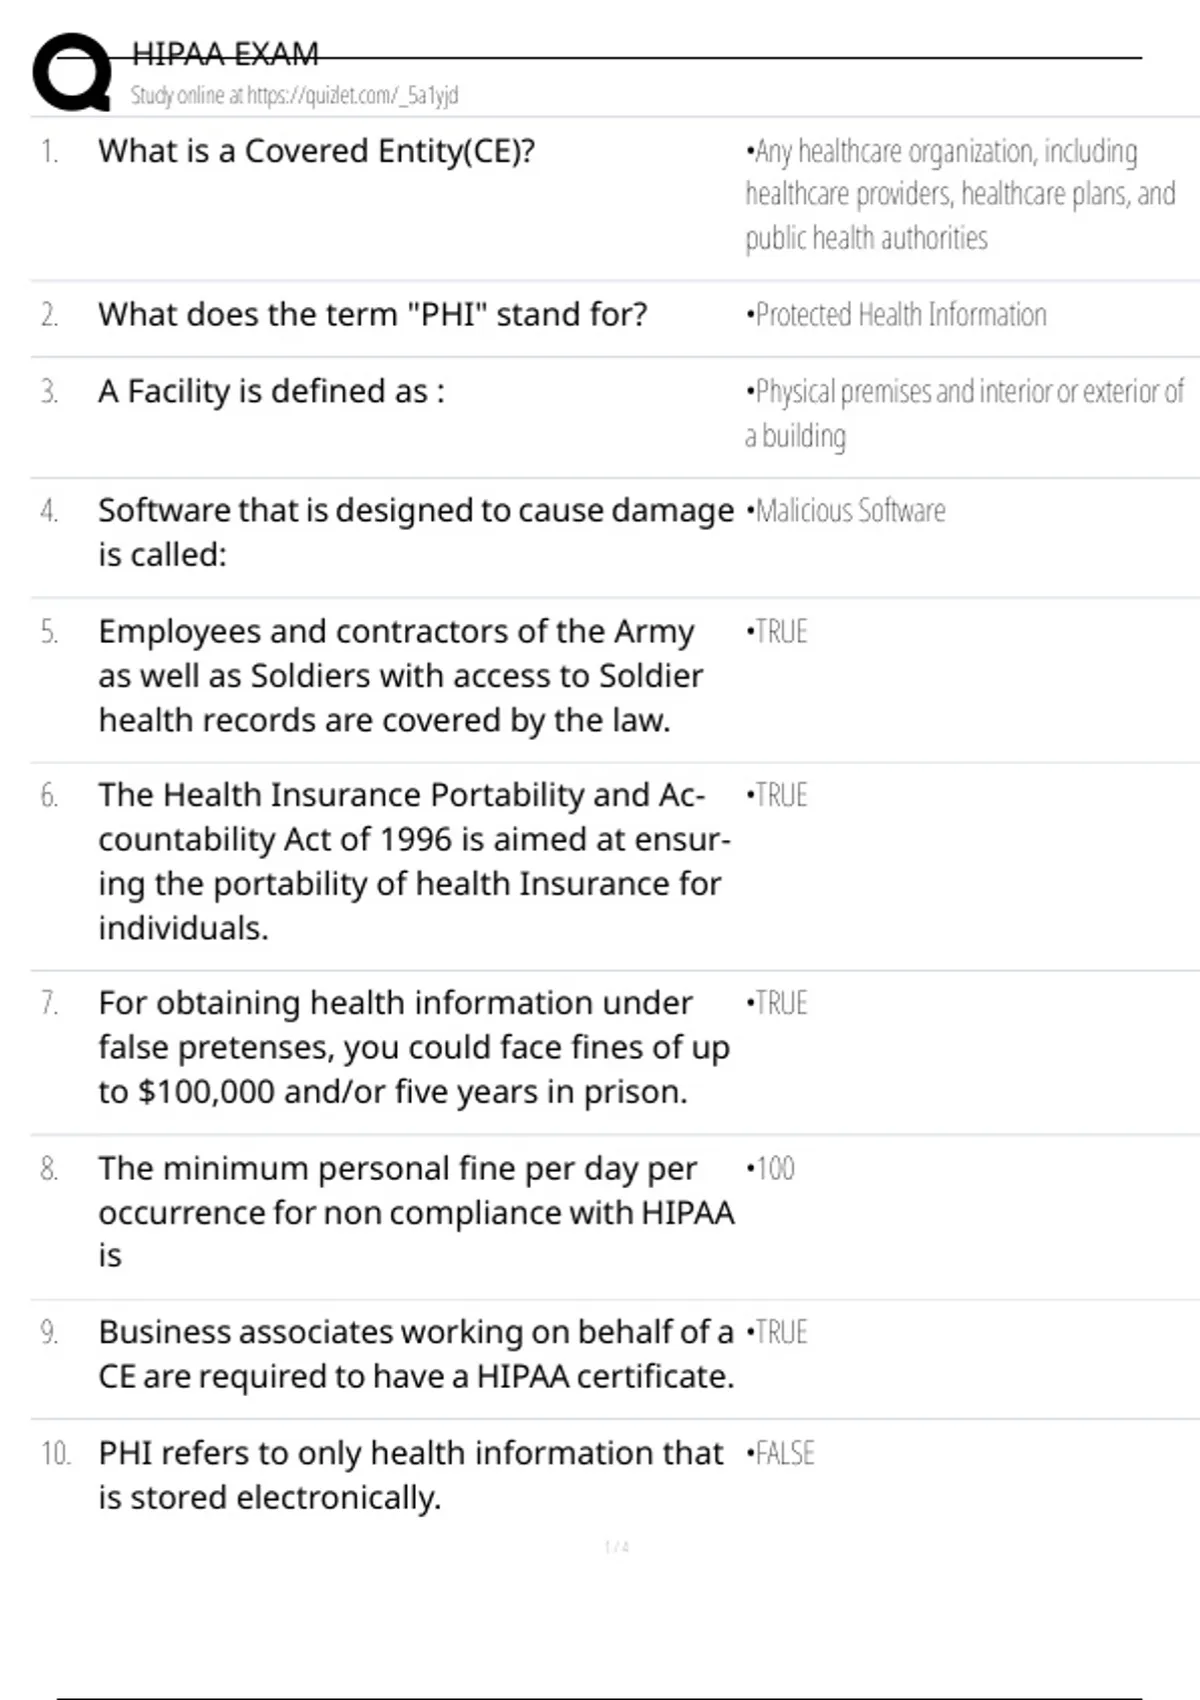The image size is (1200, 1700).
Task: Click the Business associates HIPAA certificate question
Action: pos(415,1354)
